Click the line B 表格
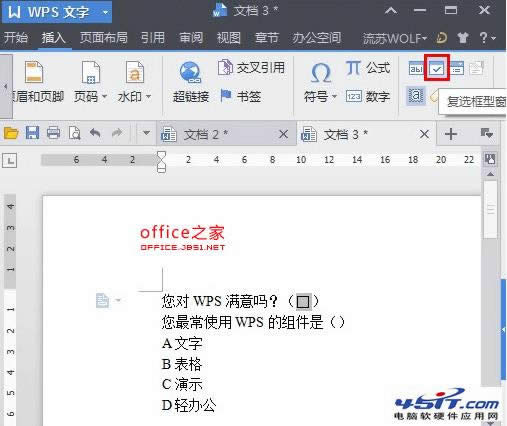Image resolution: width=507 pixels, height=426 pixels. click(x=182, y=364)
